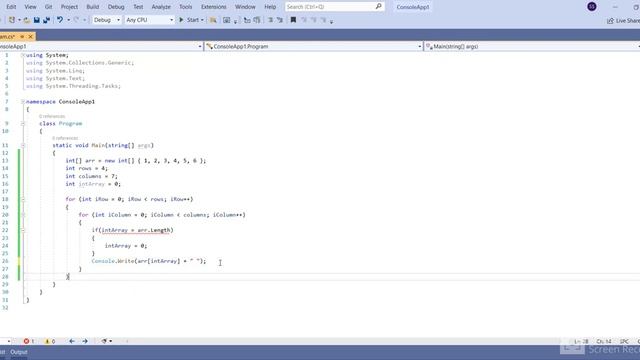Navigate backward with the left arrow
The height and width of the screenshot is (360, 640).
click(72, 341)
